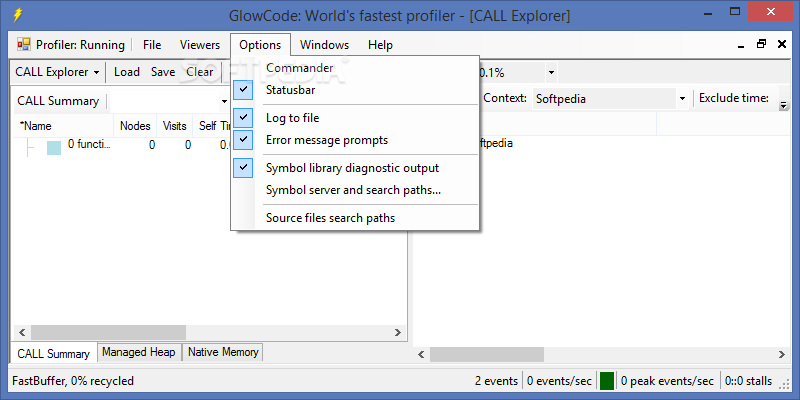800x400 pixels.
Task: Close the Options menu
Action: click(x=260, y=45)
